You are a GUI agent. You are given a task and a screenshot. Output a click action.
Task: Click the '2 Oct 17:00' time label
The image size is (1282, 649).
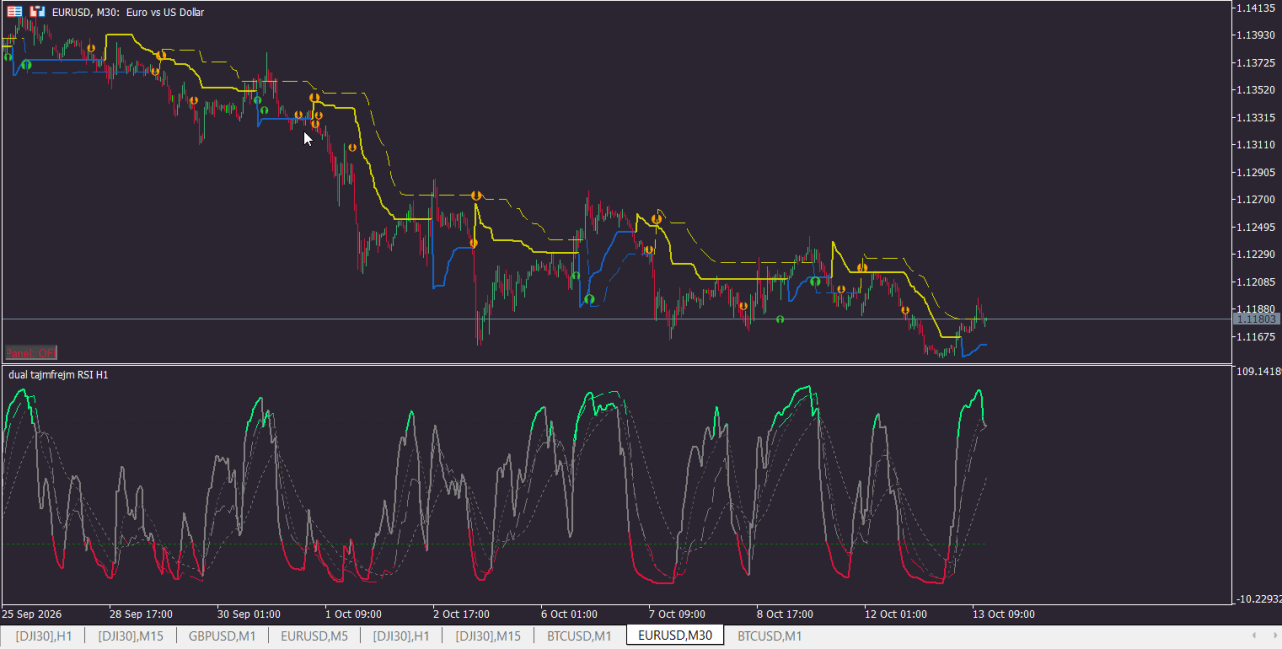point(462,614)
